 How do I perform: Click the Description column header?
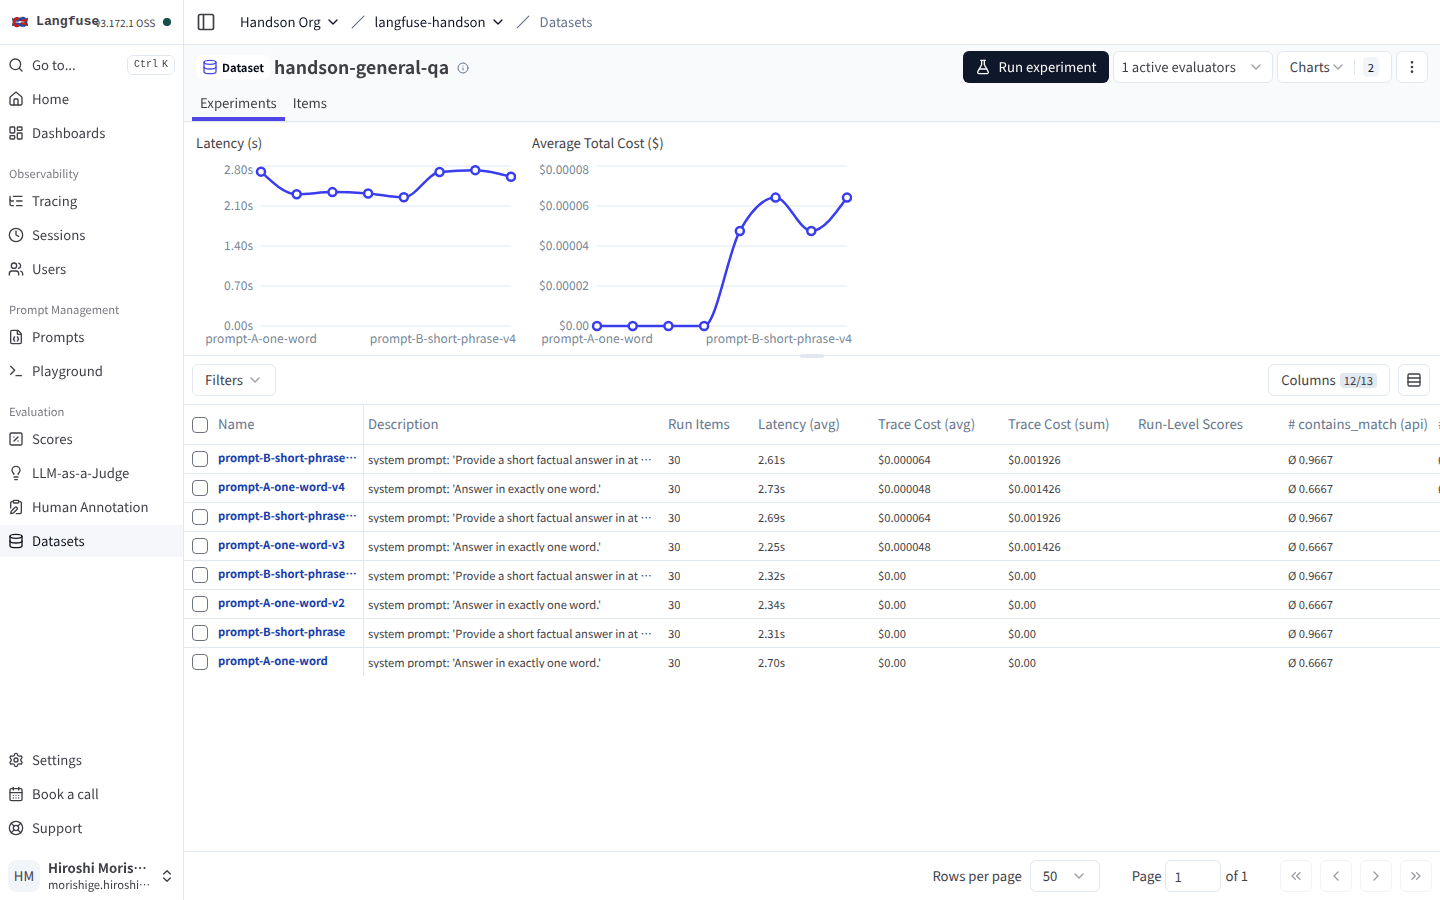point(403,424)
